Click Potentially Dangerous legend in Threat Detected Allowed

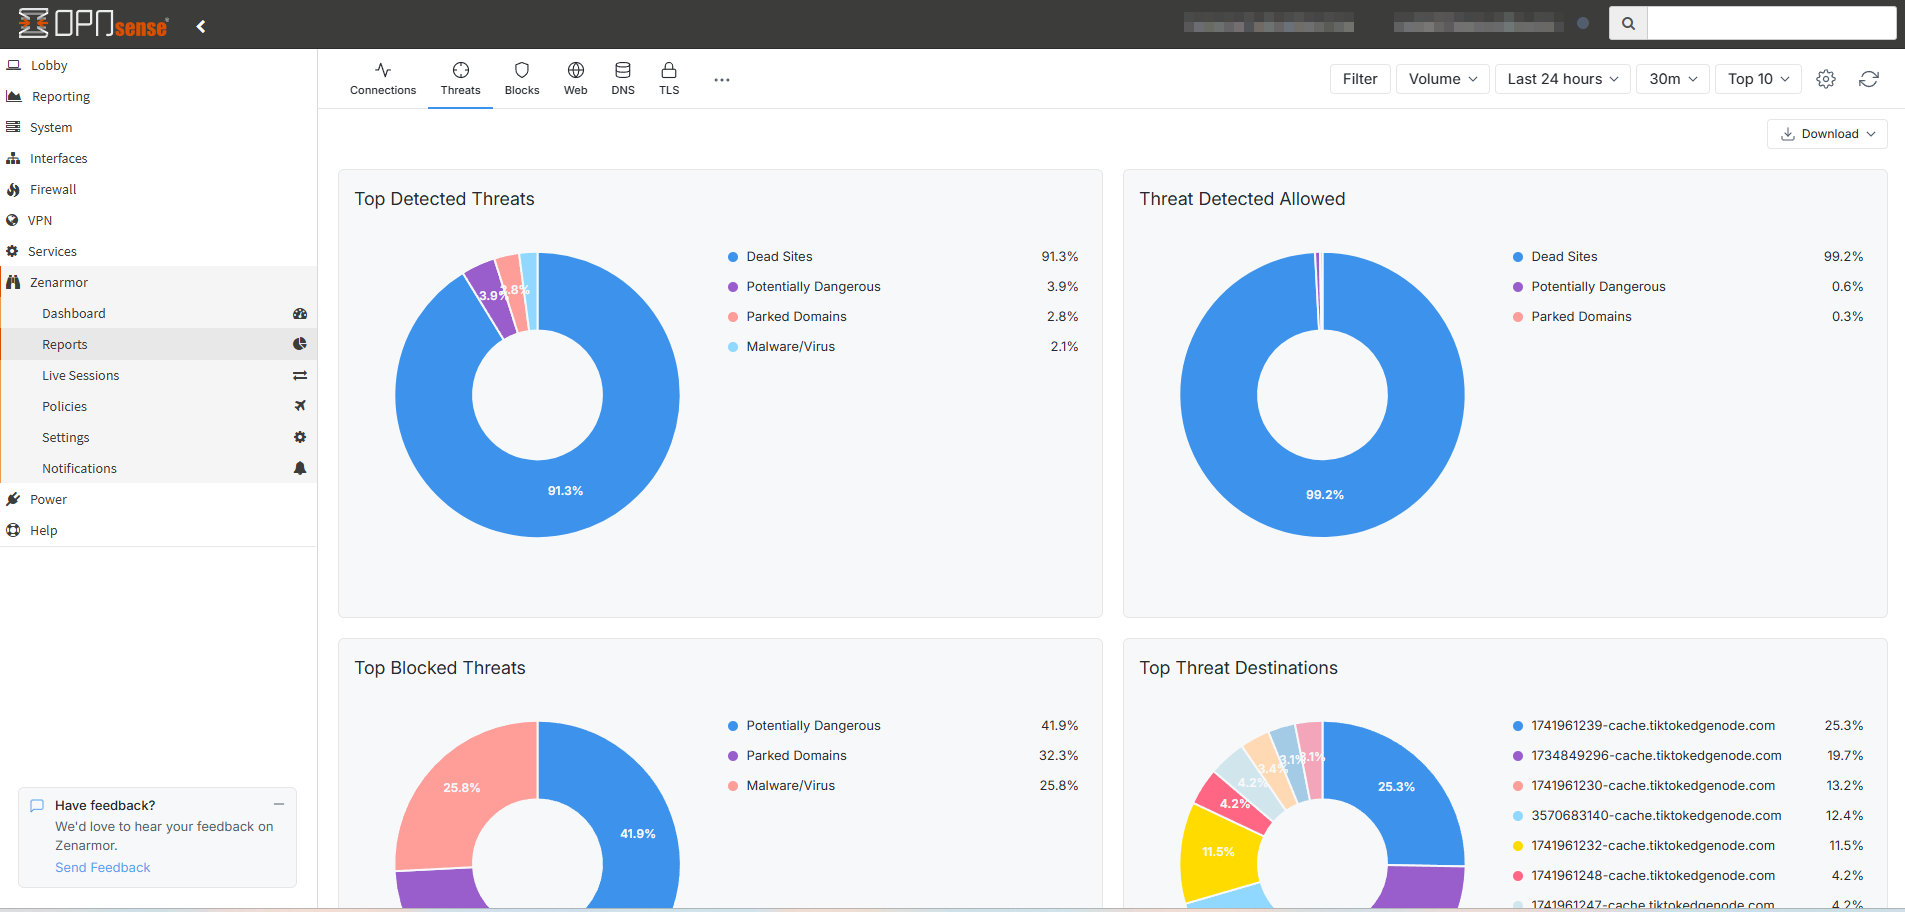click(x=1598, y=287)
